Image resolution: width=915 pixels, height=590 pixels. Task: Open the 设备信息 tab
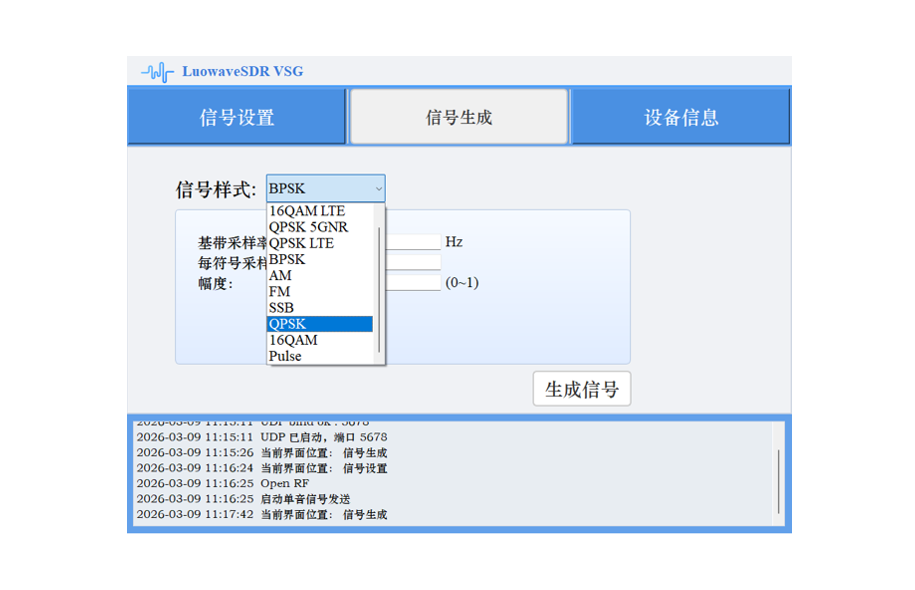pos(680,116)
